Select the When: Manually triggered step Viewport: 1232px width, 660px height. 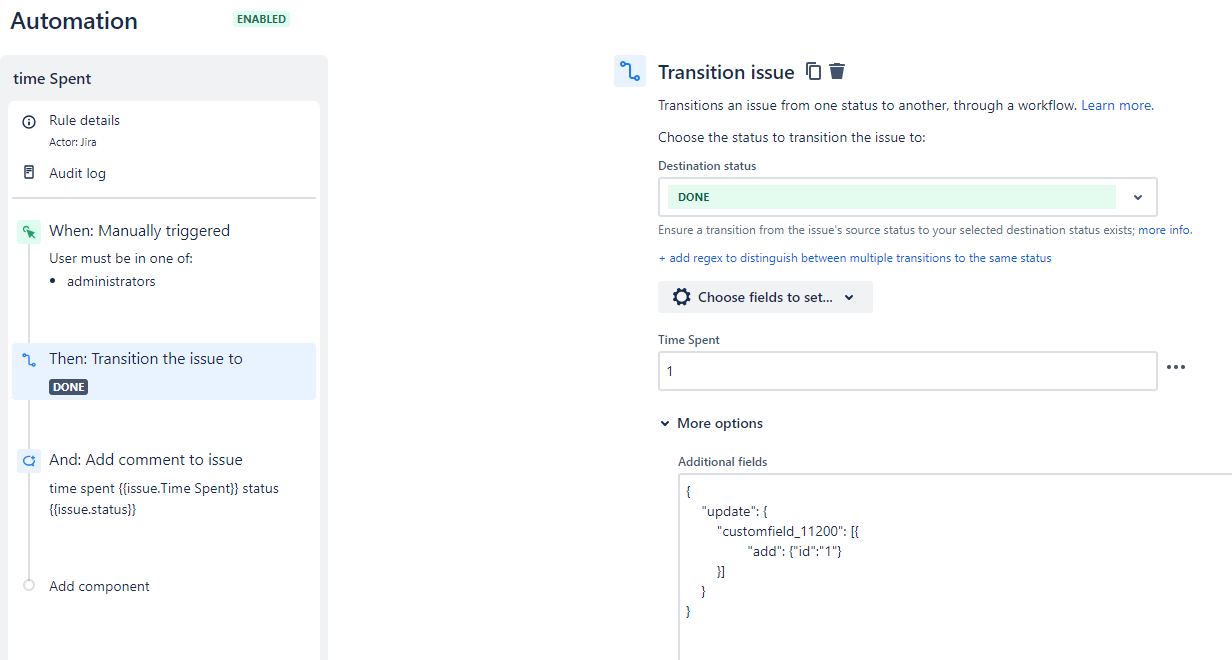139,230
